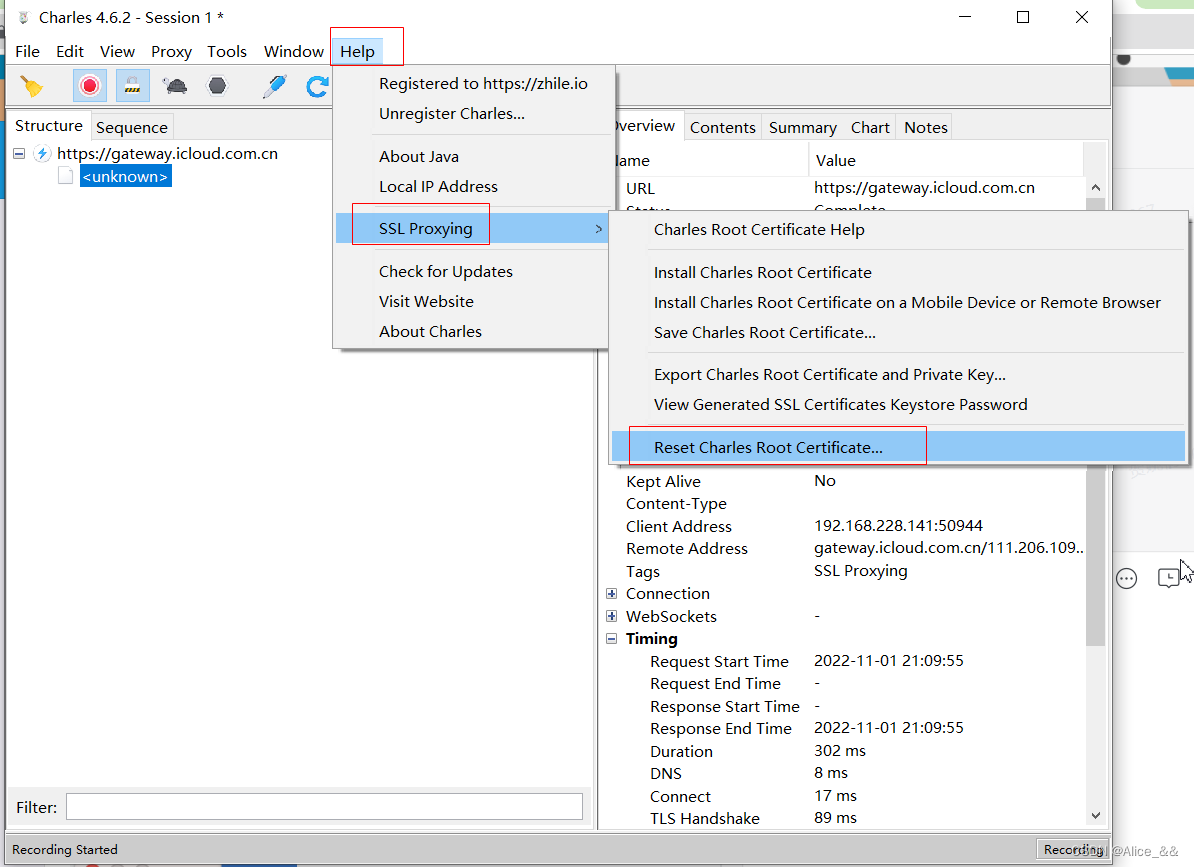Viewport: 1194px width, 867px height.
Task: Select Save Charles Root Certificate...
Action: coord(765,333)
